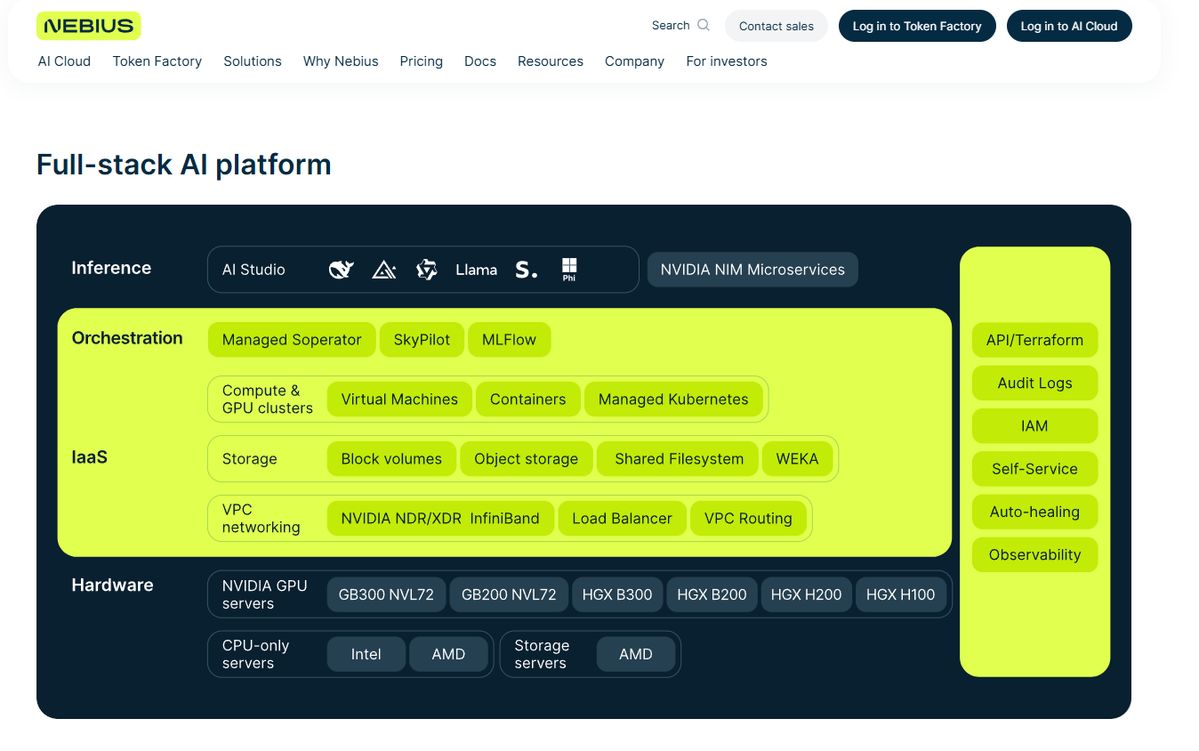Select the HGX H100 chip

click(x=900, y=594)
